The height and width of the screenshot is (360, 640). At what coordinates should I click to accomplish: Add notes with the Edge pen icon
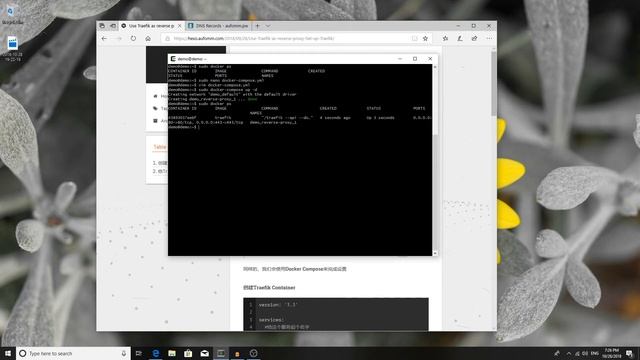(x=460, y=38)
